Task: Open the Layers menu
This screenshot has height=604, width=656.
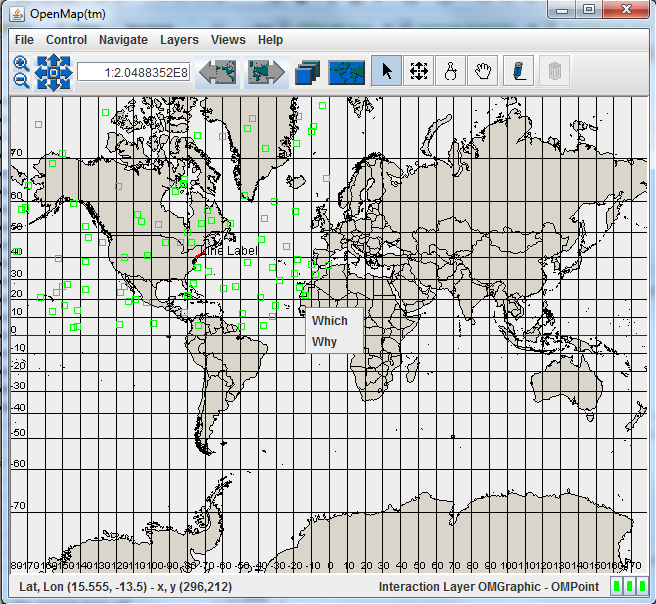Action: (179, 40)
